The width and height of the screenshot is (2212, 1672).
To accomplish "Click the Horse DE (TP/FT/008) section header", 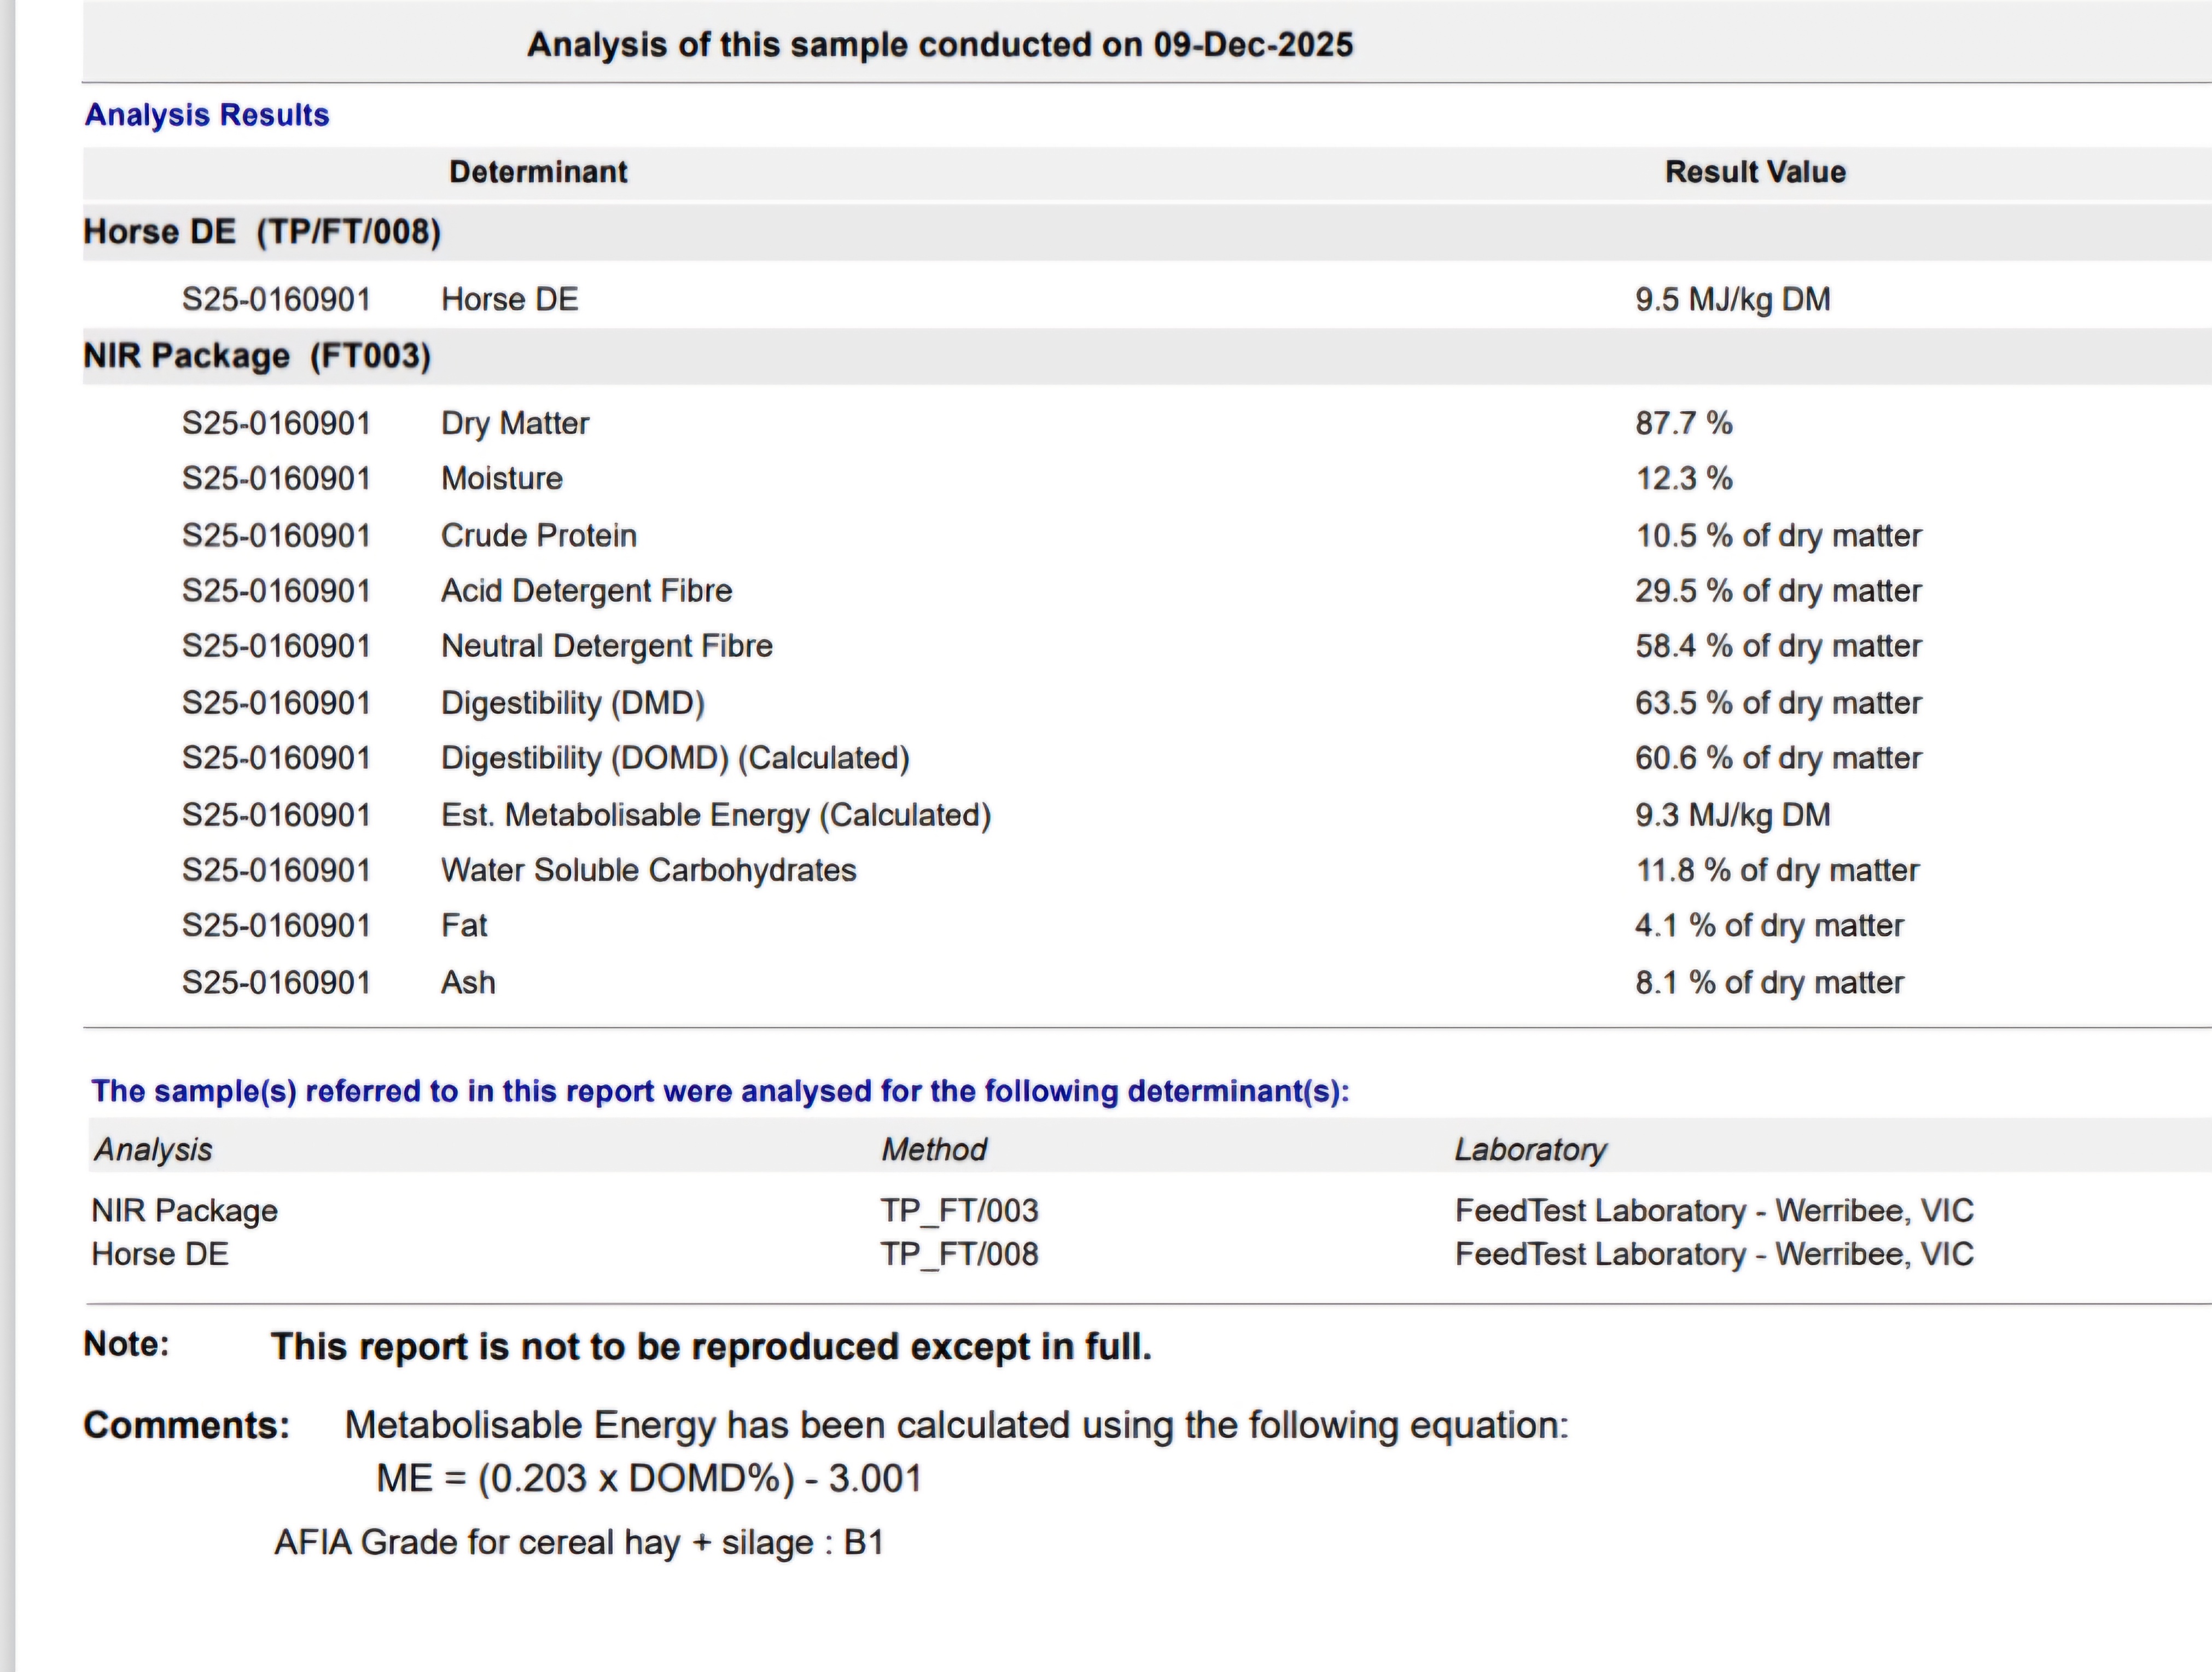I will pos(262,232).
